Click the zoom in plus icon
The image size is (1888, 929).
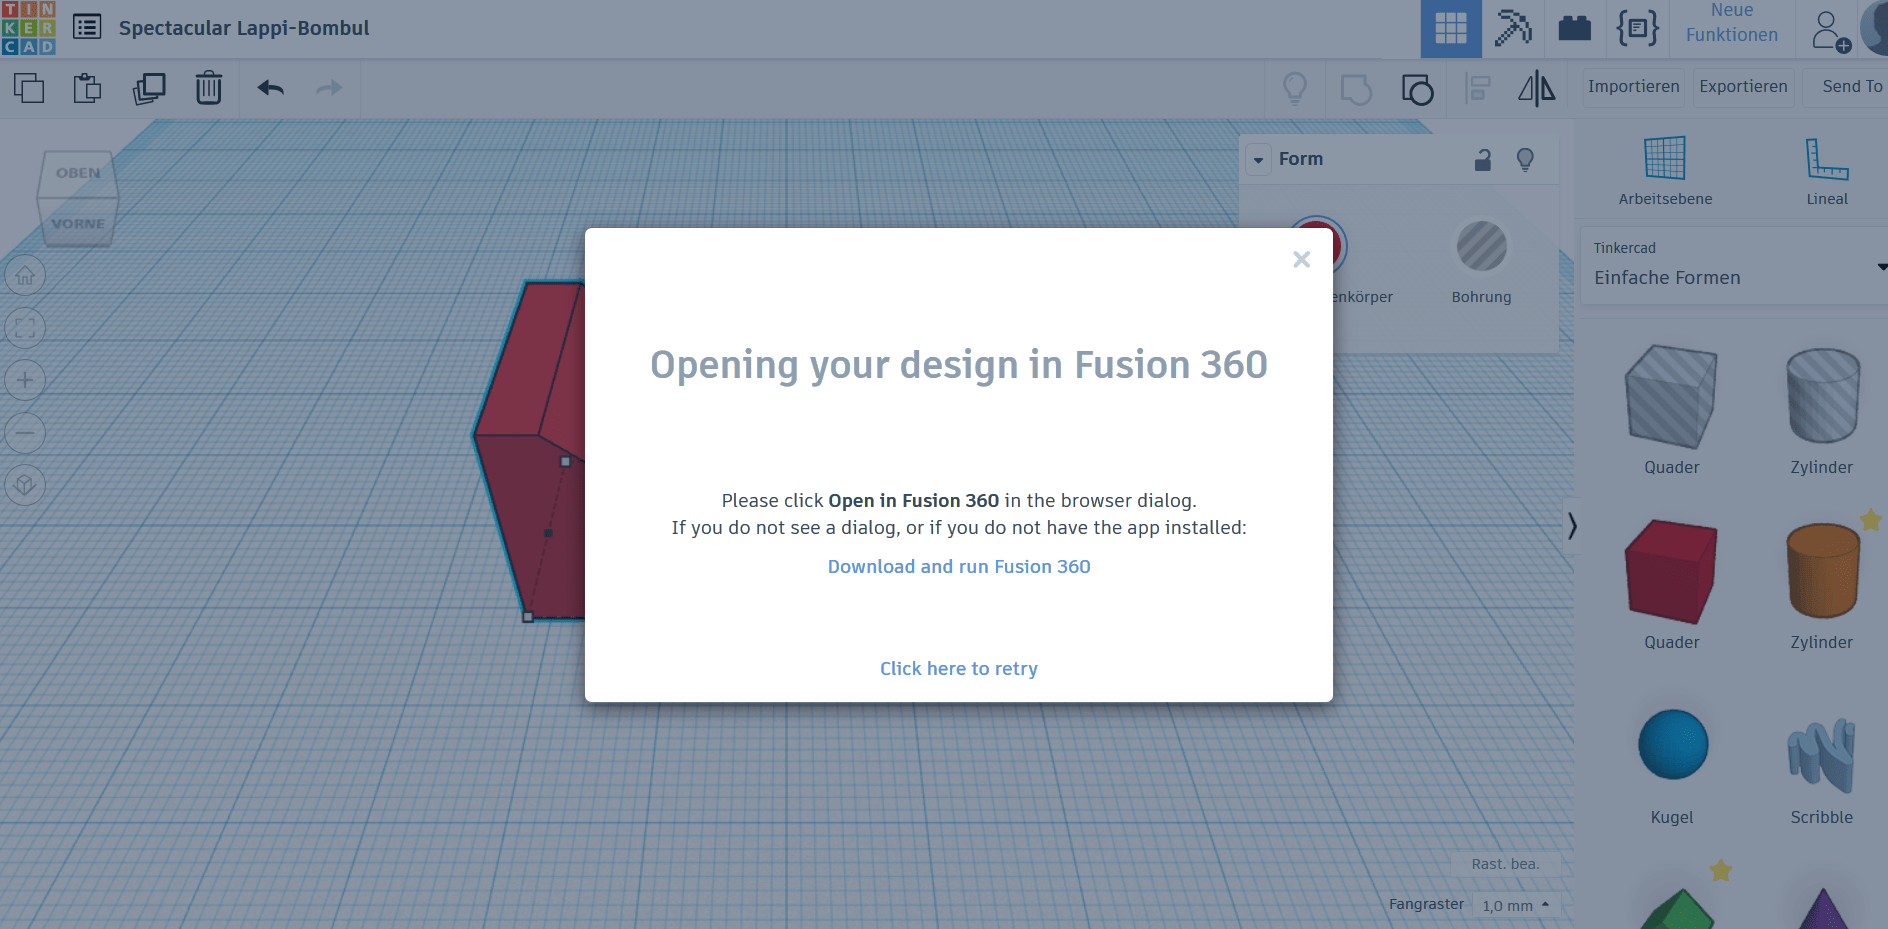[25, 380]
